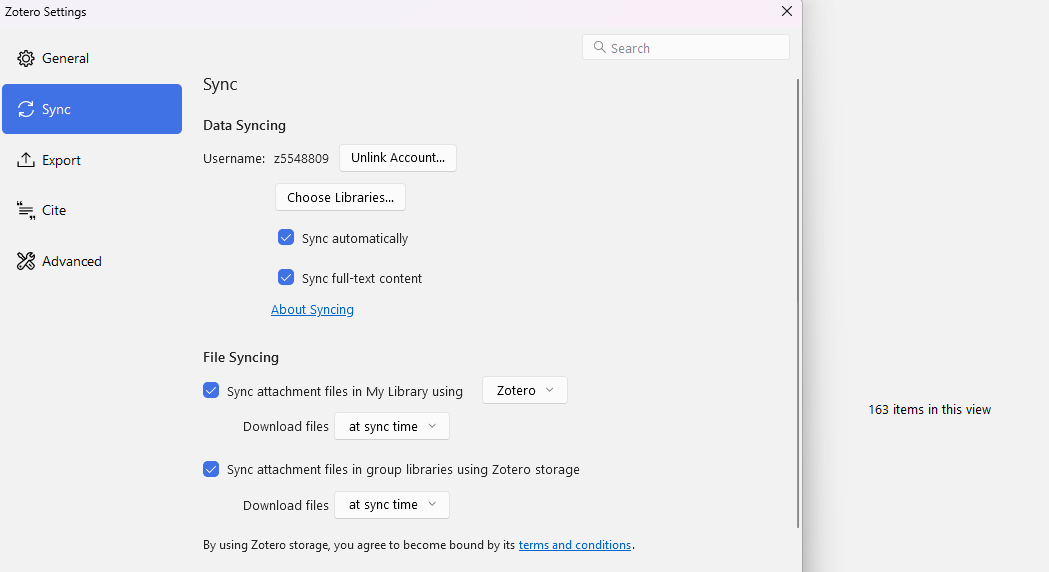
Task: Open the Zotero storage method dropdown
Action: (524, 390)
